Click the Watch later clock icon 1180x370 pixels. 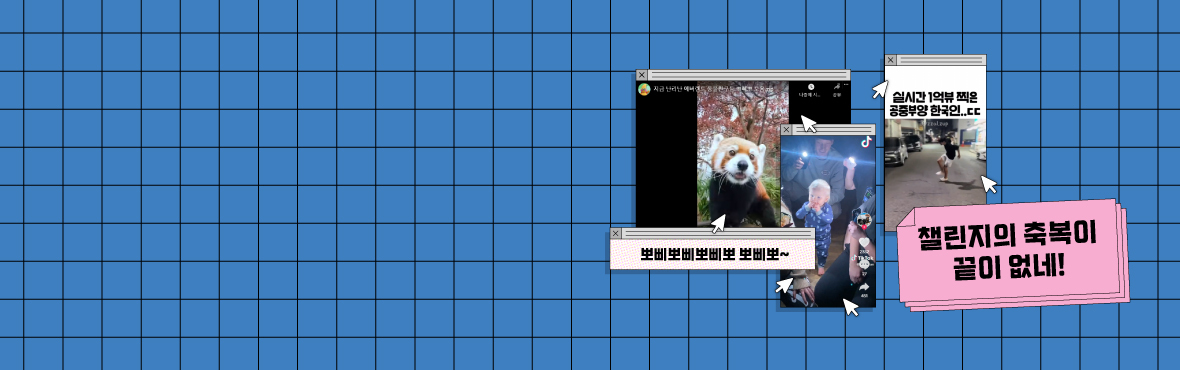click(811, 87)
